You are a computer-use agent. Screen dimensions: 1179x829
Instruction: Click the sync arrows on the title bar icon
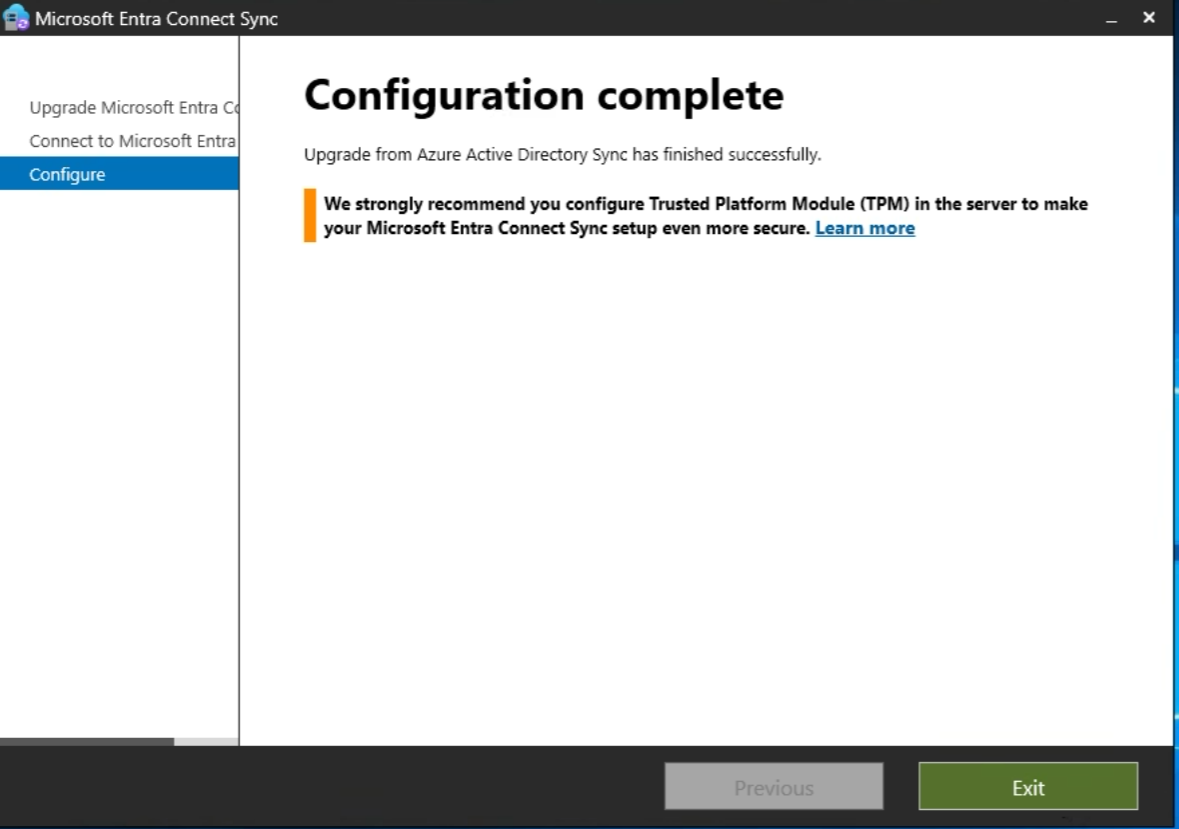23,23
